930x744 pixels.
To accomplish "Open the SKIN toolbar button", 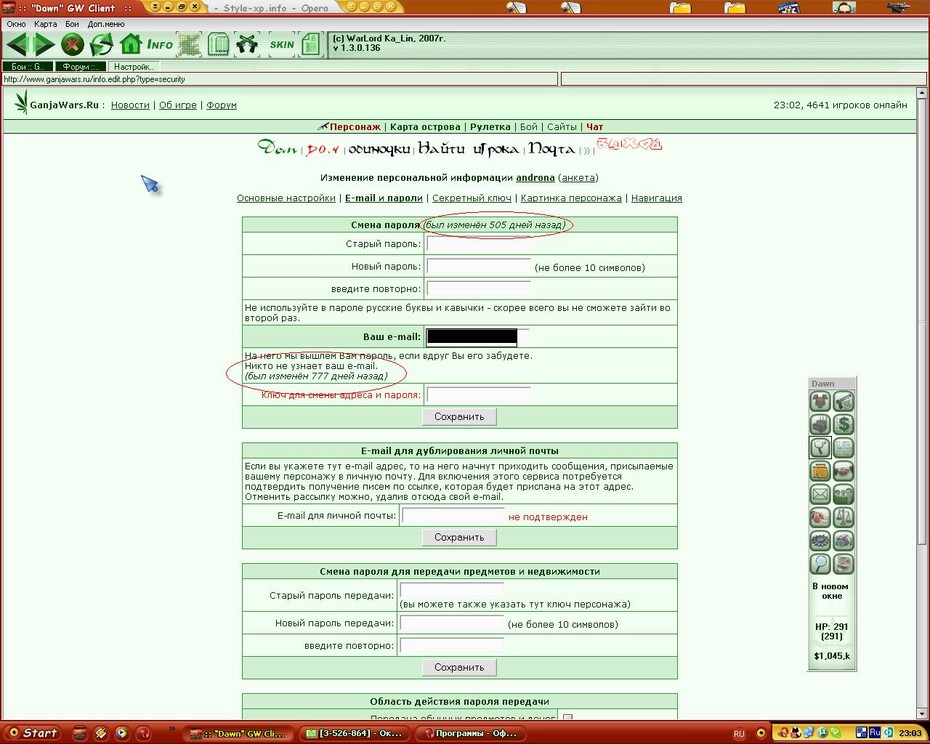I will pyautogui.click(x=282, y=44).
